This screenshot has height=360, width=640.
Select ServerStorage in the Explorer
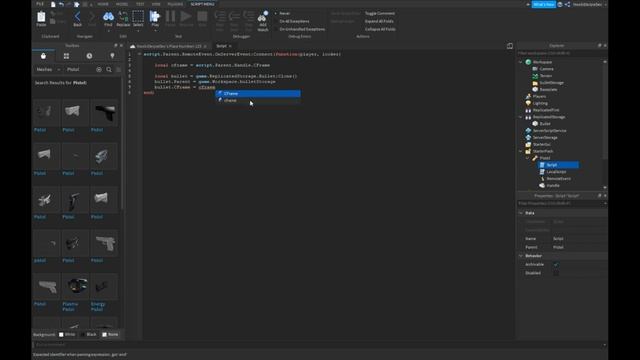[x=545, y=138]
